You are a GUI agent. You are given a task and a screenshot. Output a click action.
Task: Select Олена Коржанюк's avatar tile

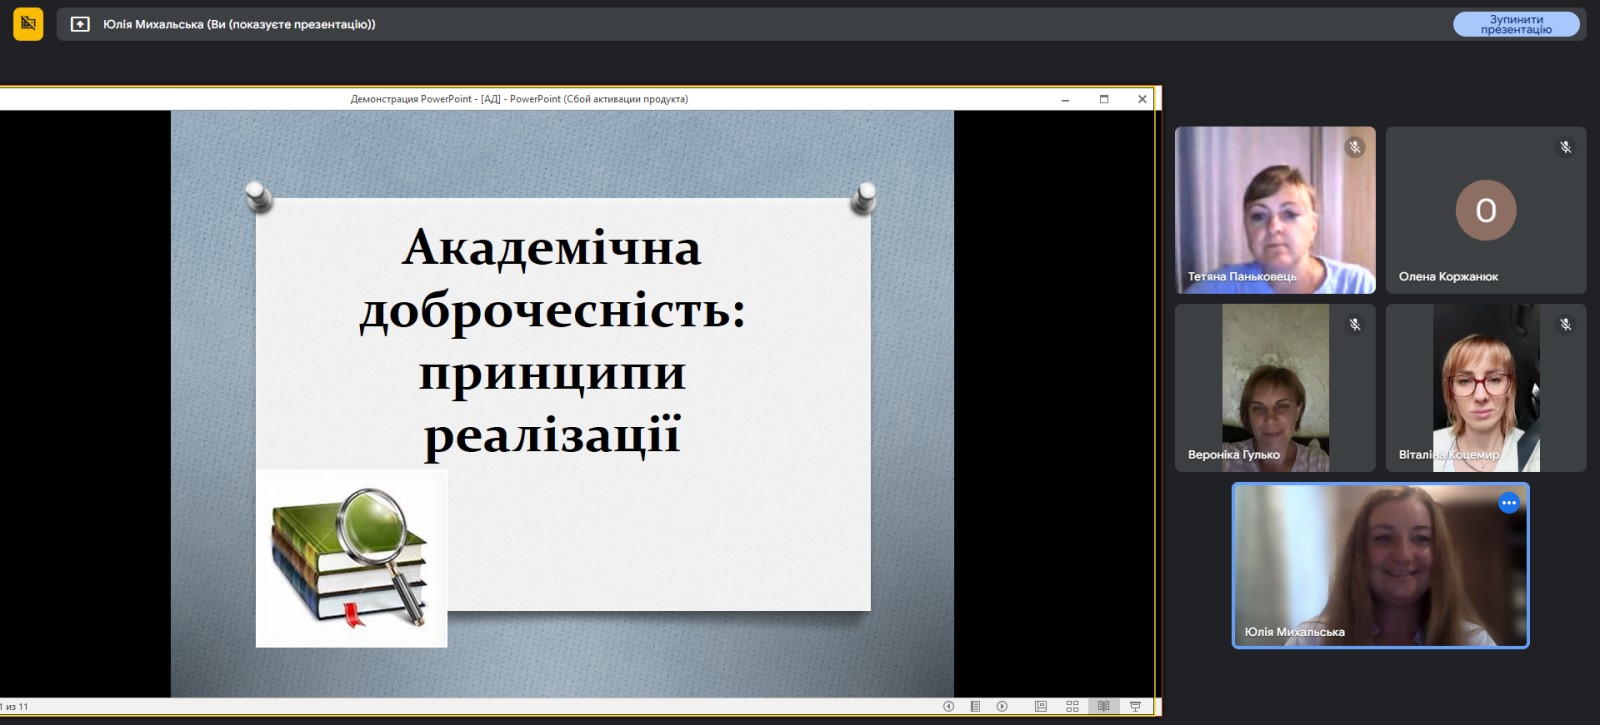click(1485, 210)
